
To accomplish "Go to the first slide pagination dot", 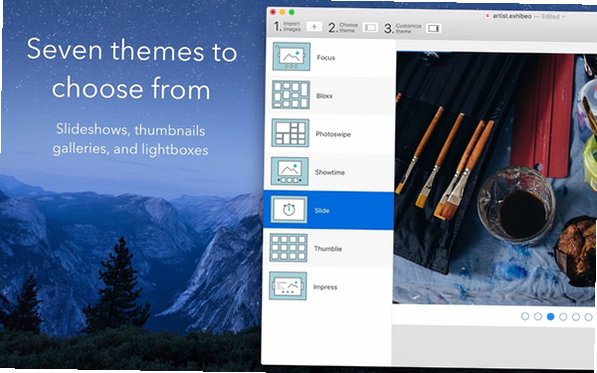I will coord(525,316).
